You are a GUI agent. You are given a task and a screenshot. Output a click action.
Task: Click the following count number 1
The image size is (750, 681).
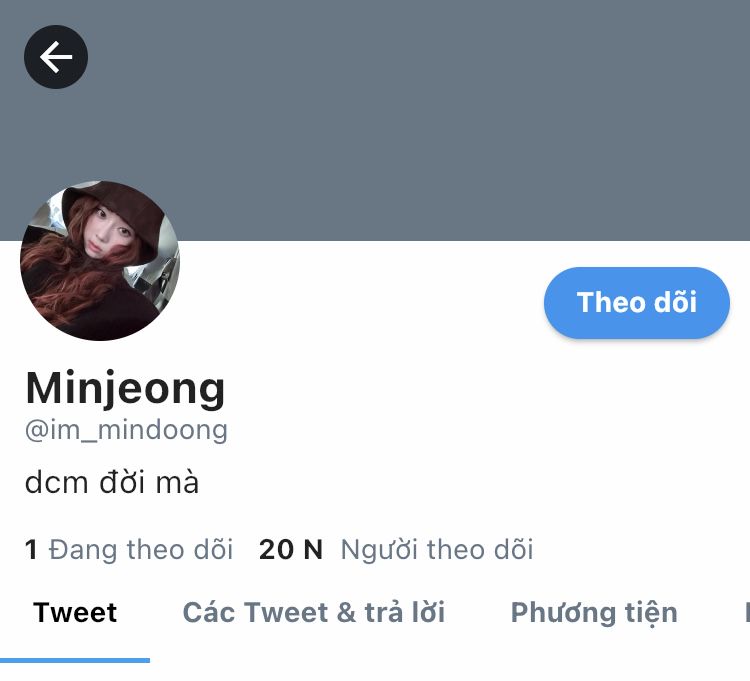[x=31, y=549]
